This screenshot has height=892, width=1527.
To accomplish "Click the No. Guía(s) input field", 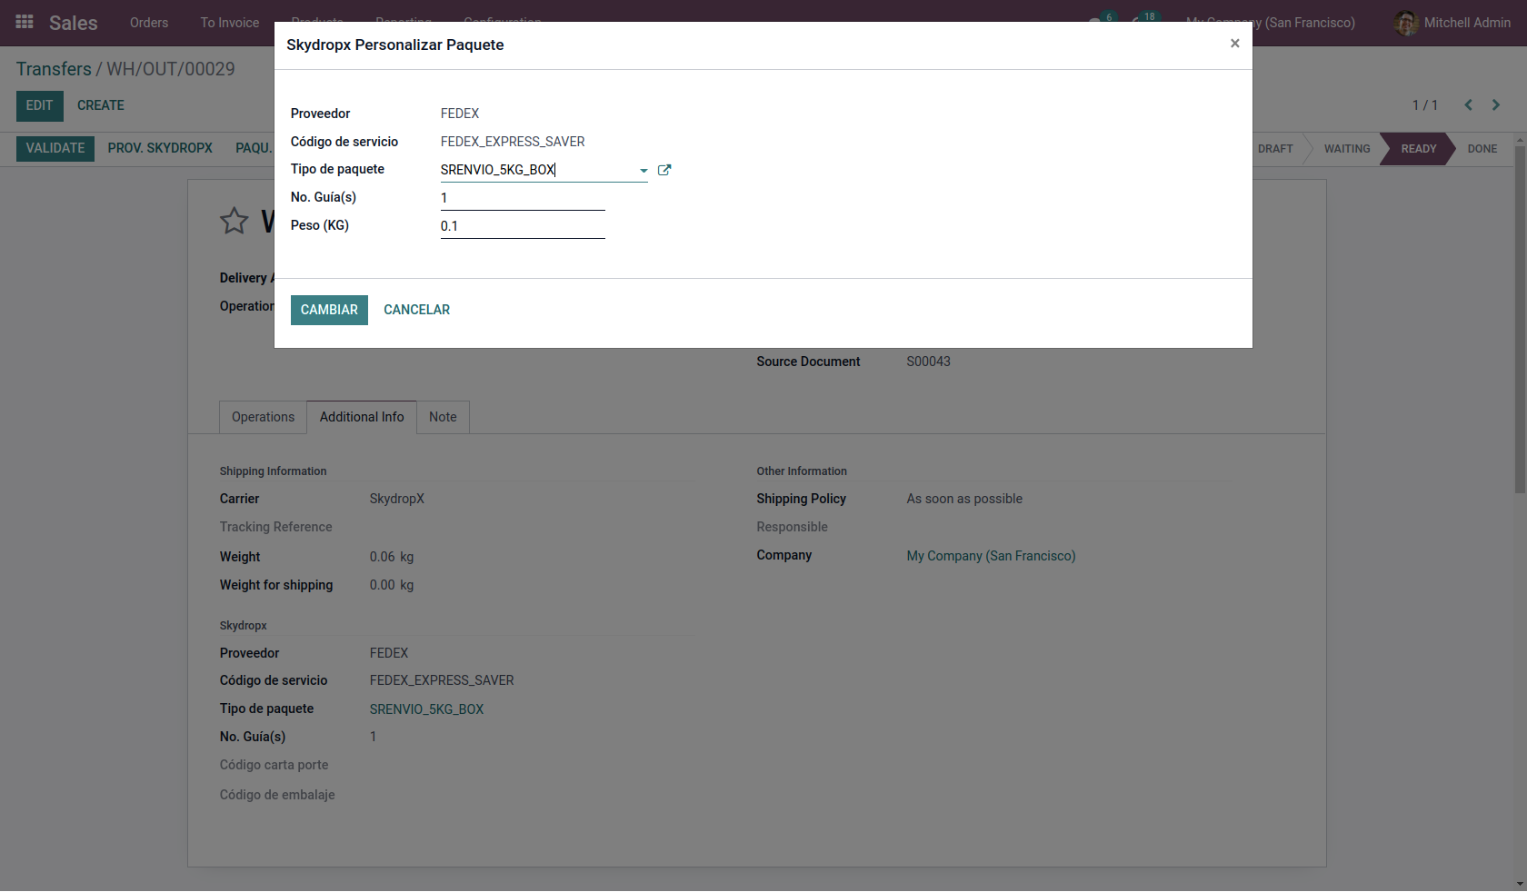I will pos(522,198).
